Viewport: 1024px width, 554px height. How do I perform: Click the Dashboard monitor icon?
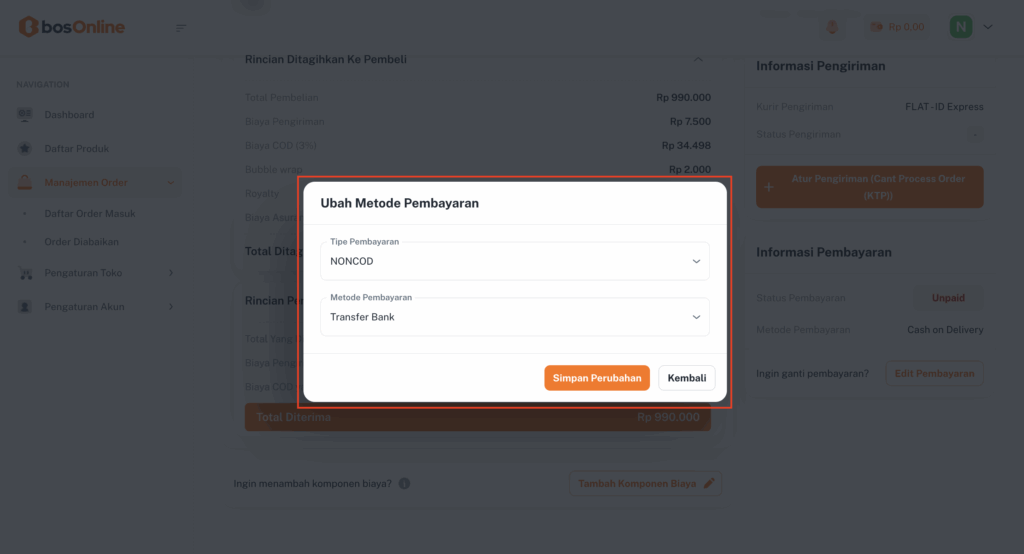click(x=25, y=115)
